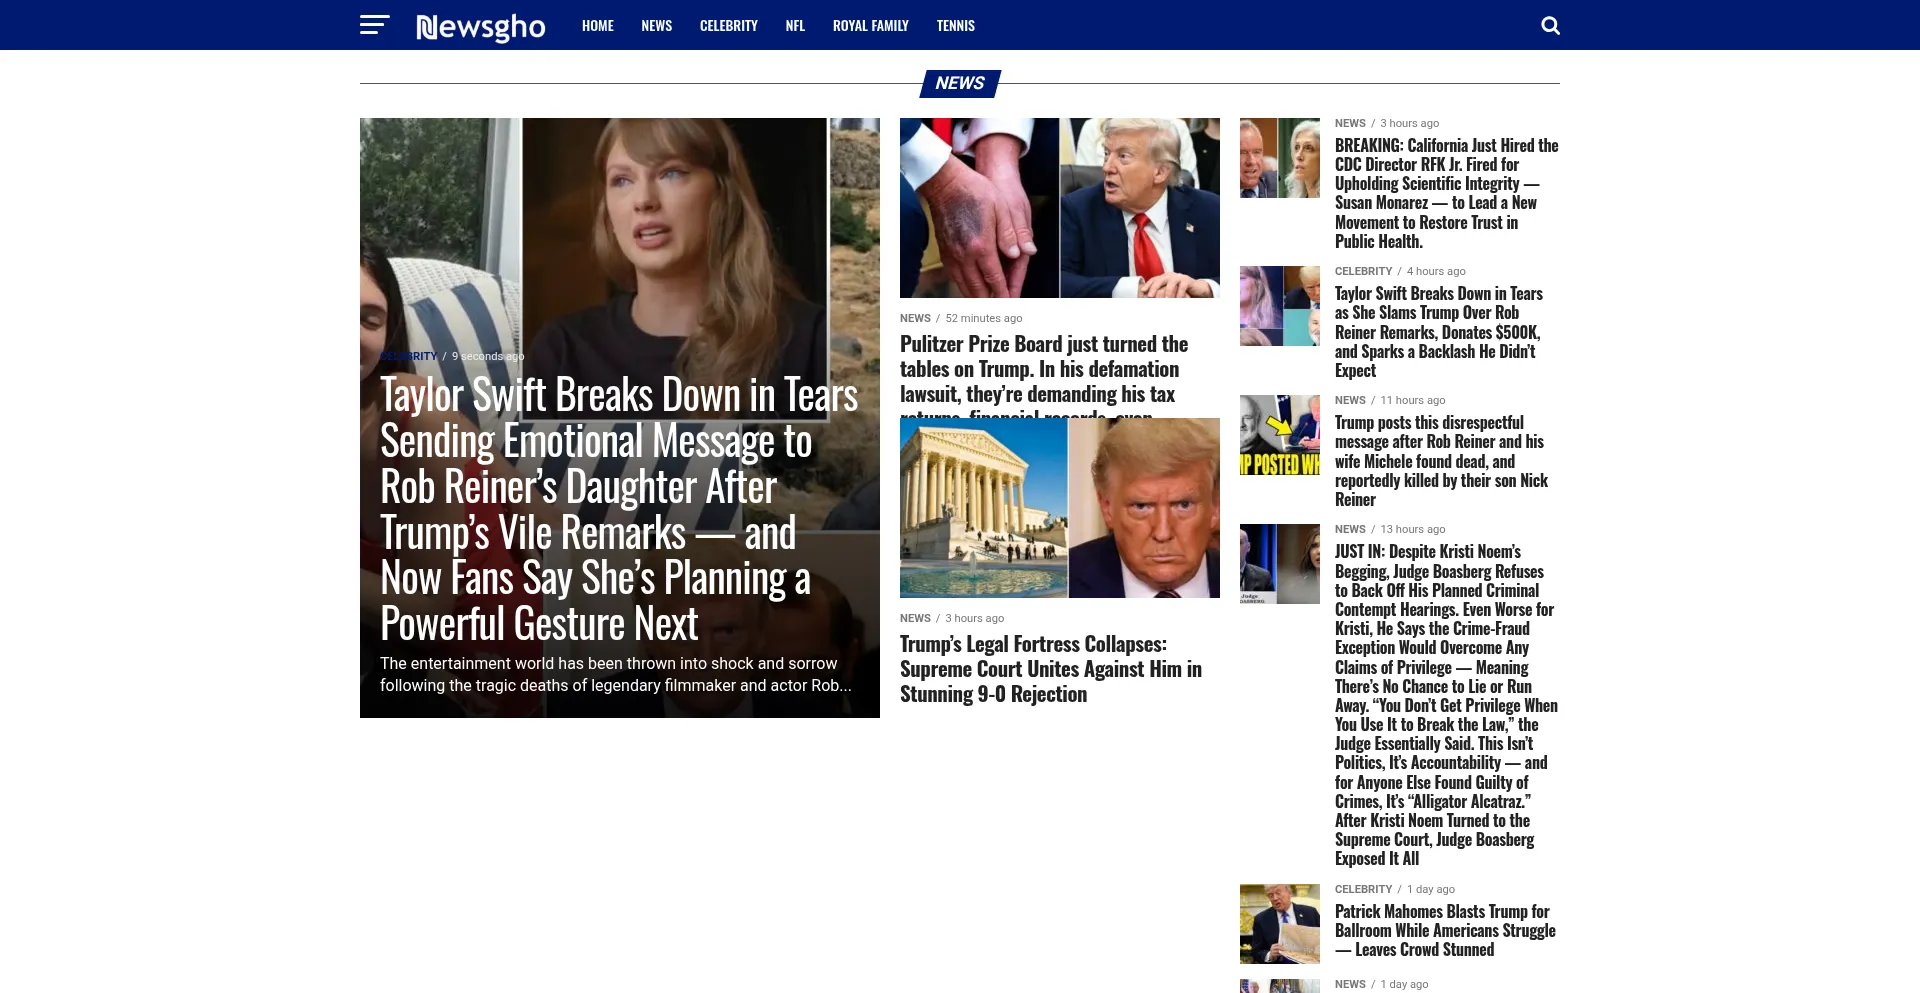Select the NFL section
This screenshot has height=993, width=1920.
pyautogui.click(x=795, y=26)
